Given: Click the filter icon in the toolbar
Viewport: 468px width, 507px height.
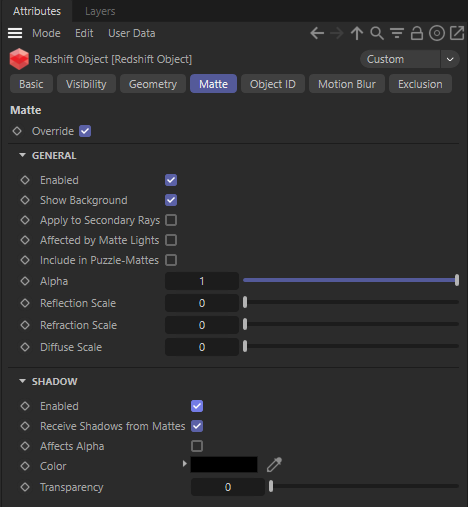Looking at the screenshot, I should point(397,33).
